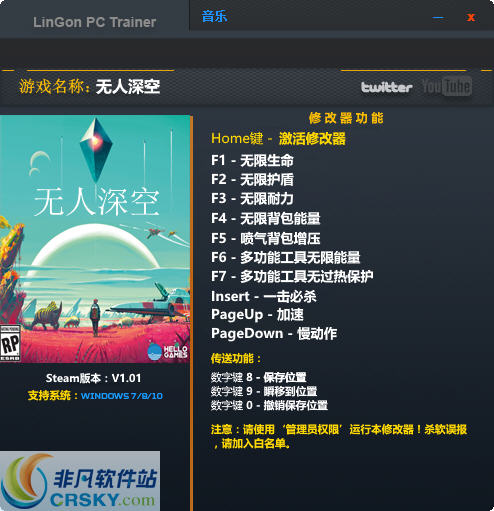Select '数字键 8 - 保存位置' line
Viewport: 494px width, 511px height.
coord(258,377)
